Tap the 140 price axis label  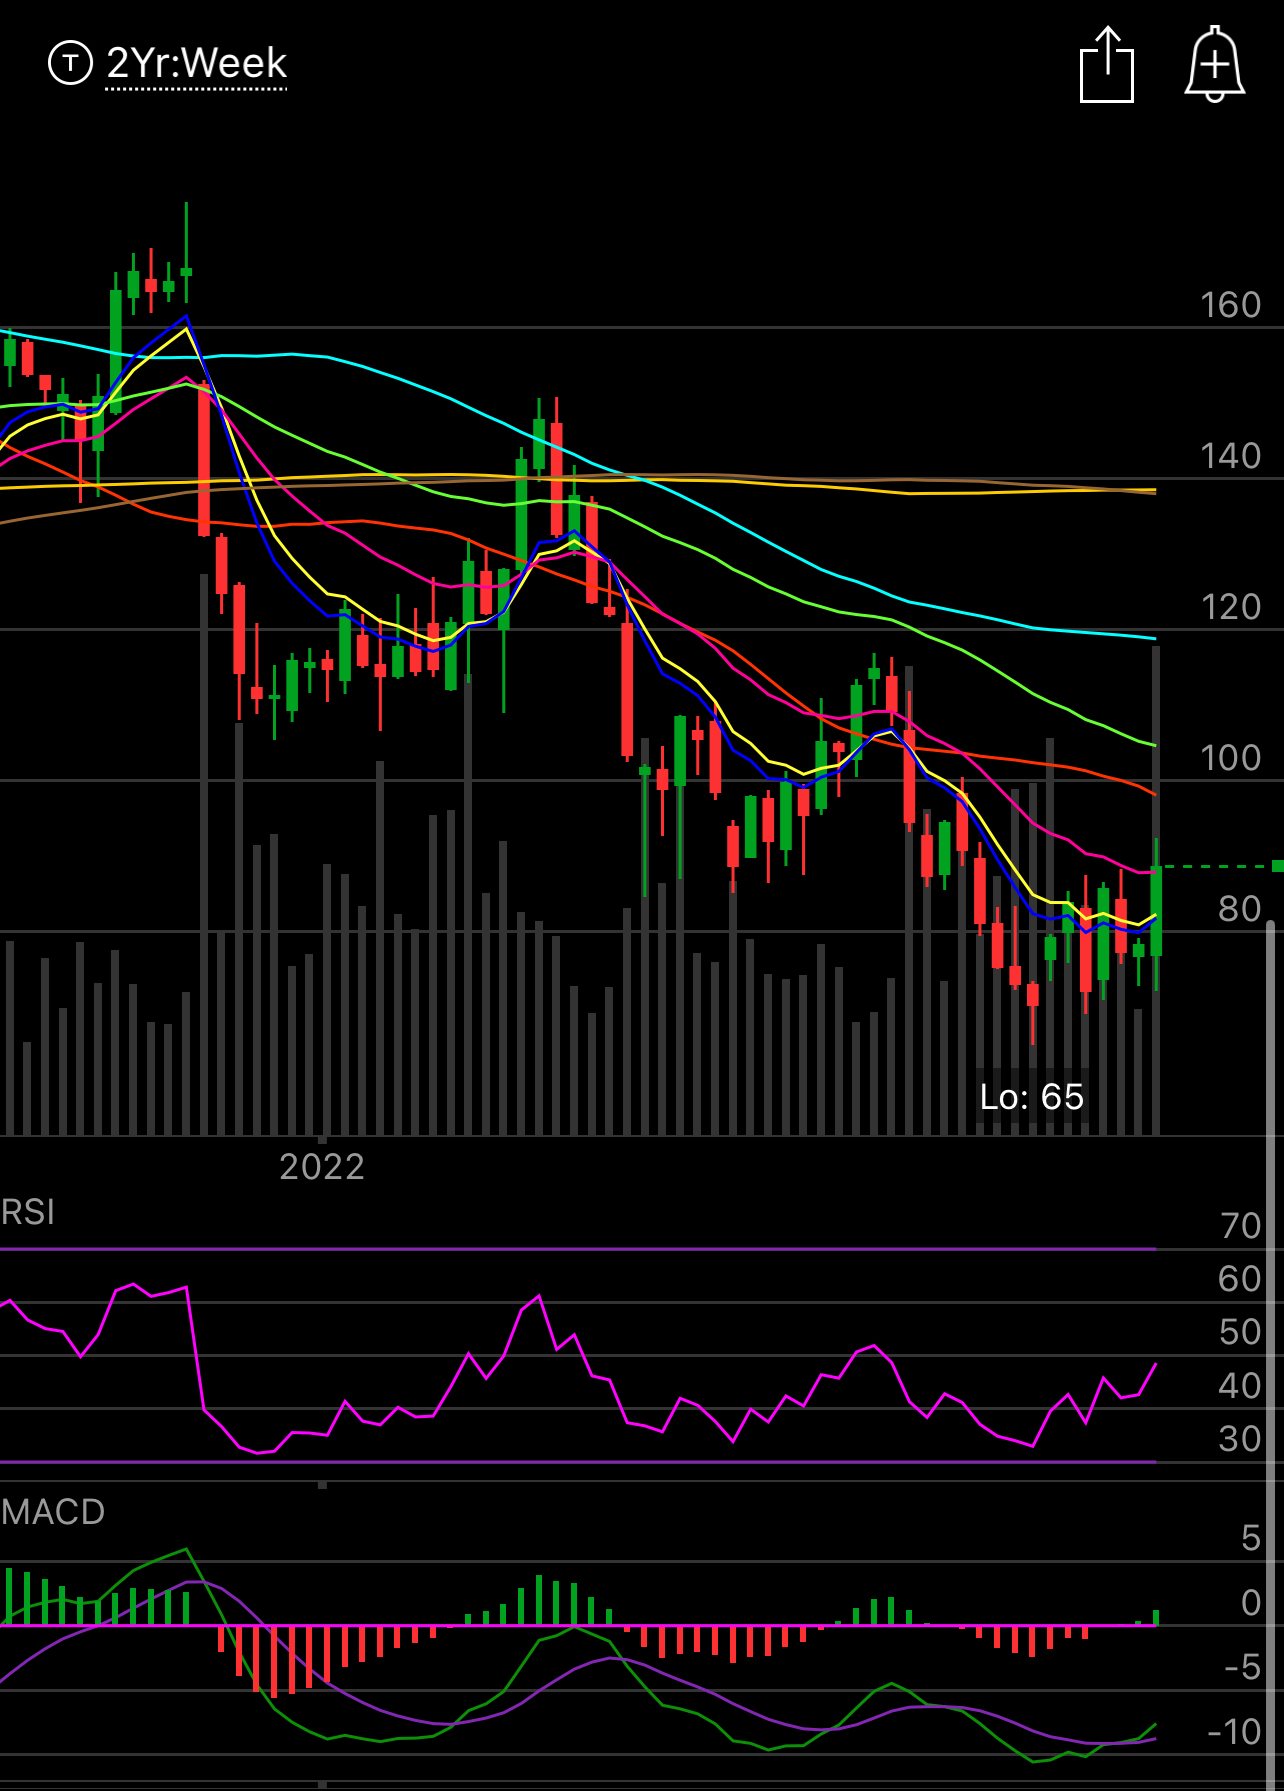point(1231,456)
